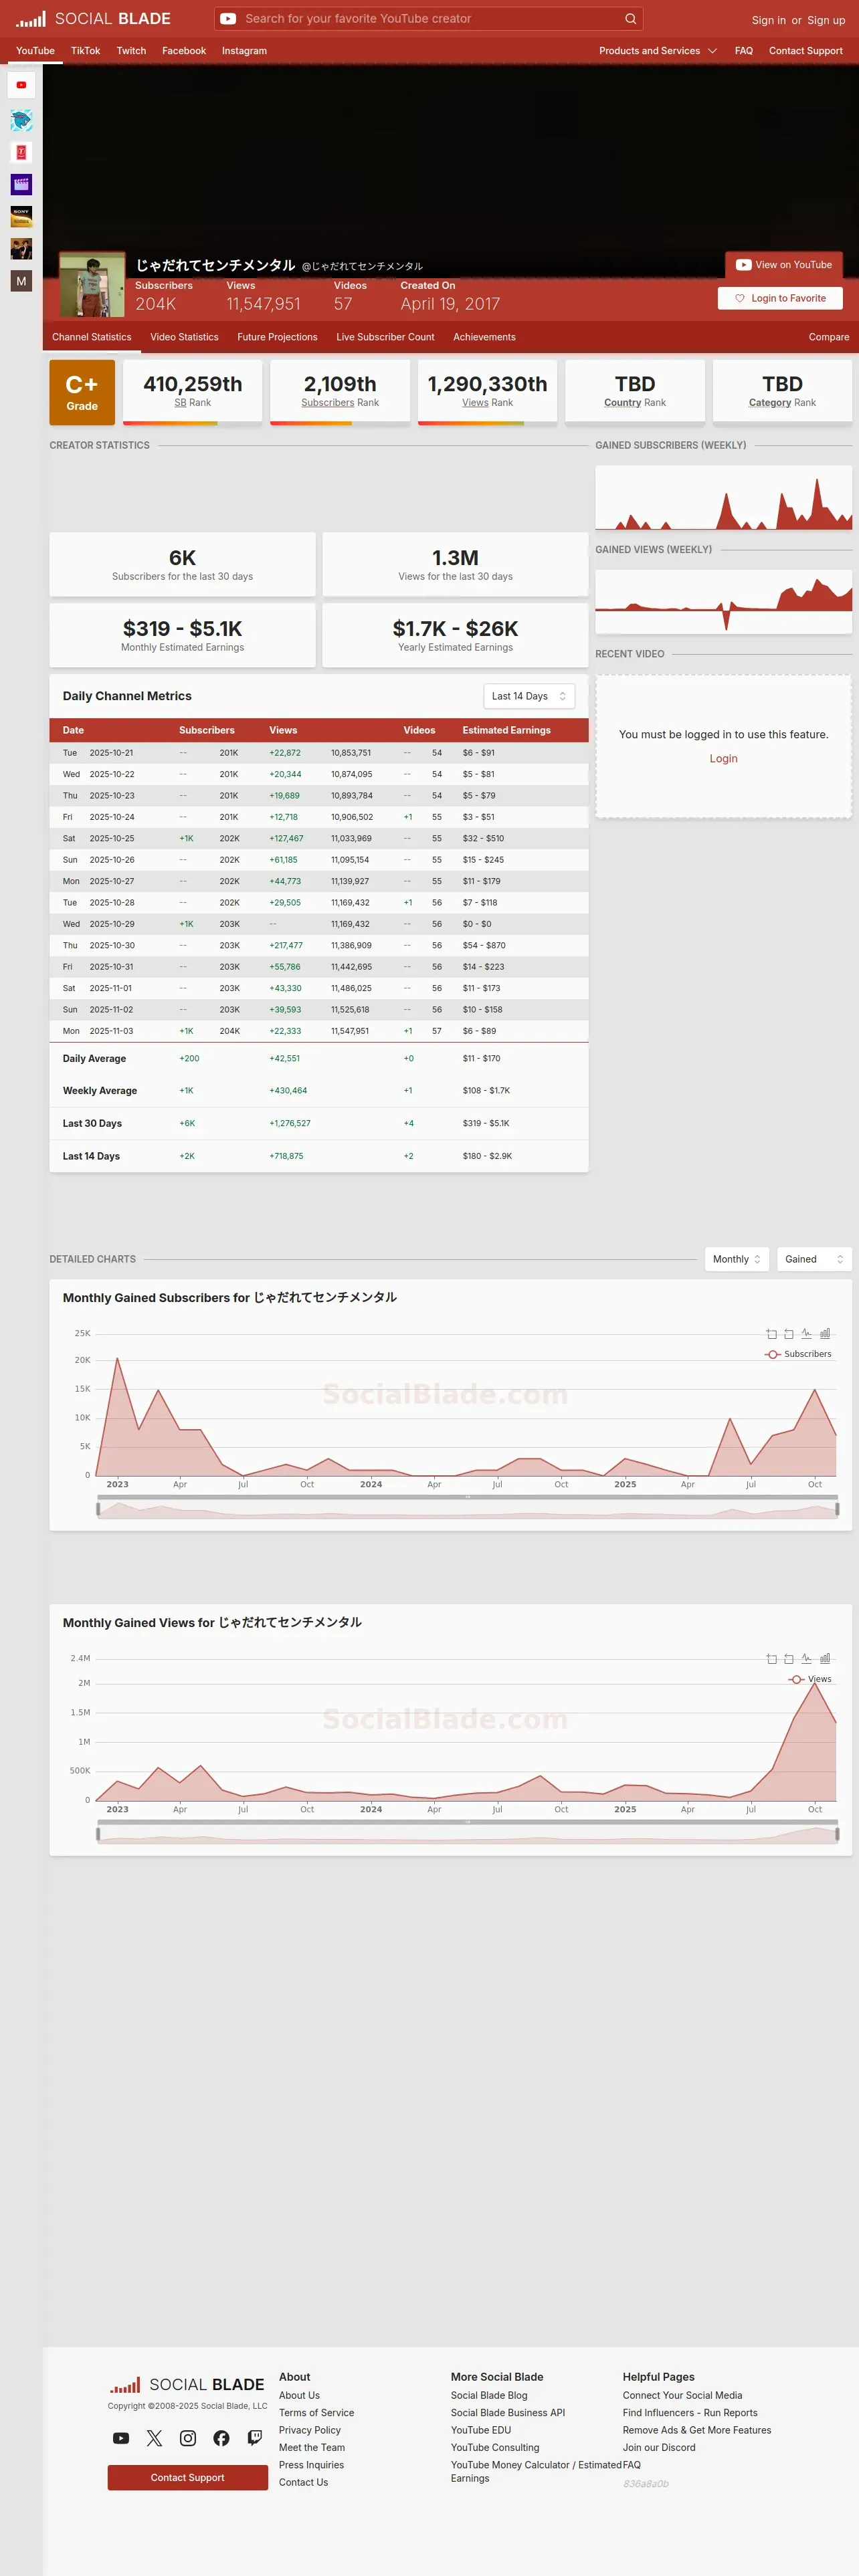Click the C+ Grade badge
The width and height of the screenshot is (859, 2576).
[x=82, y=392]
